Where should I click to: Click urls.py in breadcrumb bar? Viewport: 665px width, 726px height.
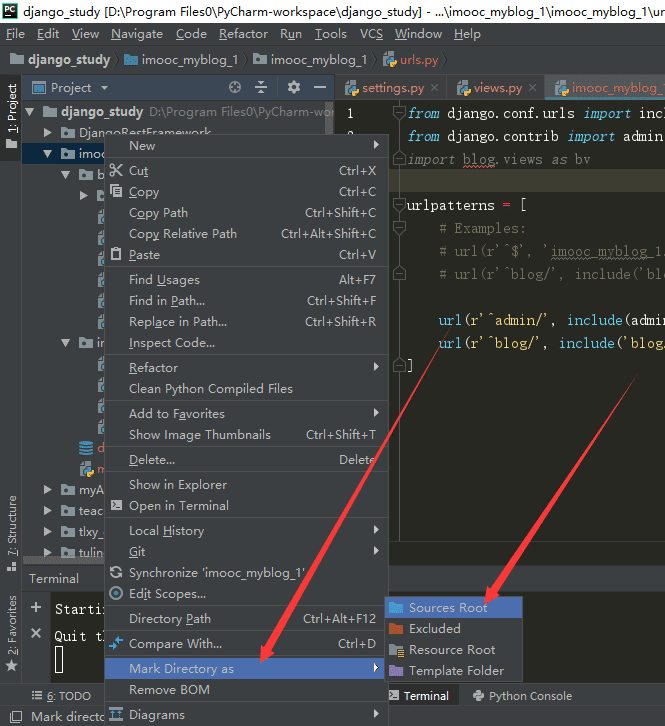[x=411, y=60]
